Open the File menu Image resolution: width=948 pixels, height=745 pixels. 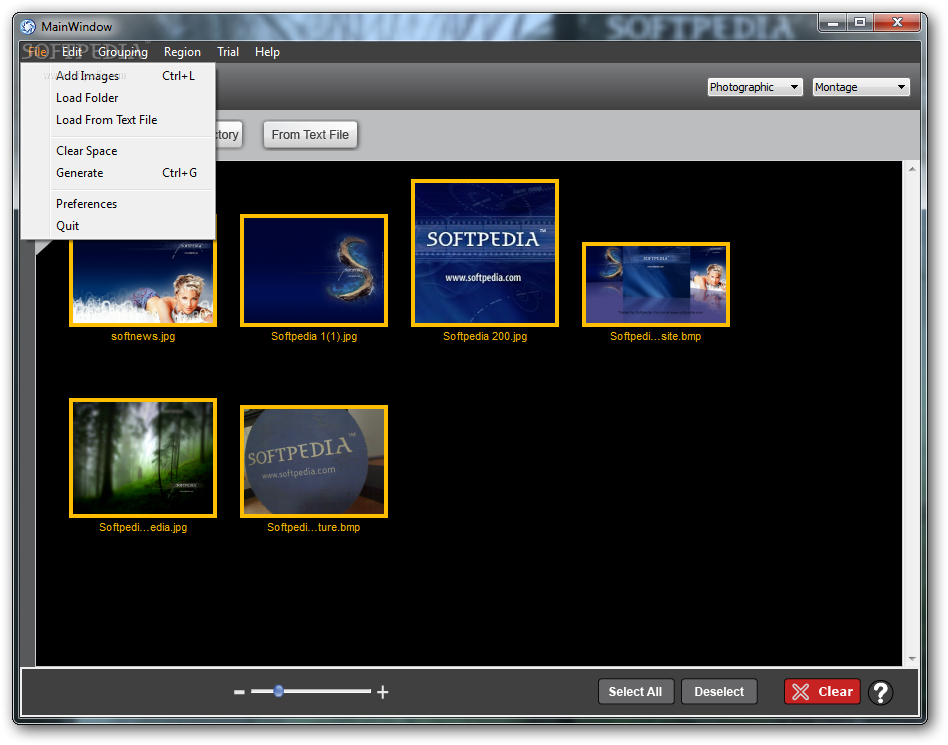click(37, 52)
